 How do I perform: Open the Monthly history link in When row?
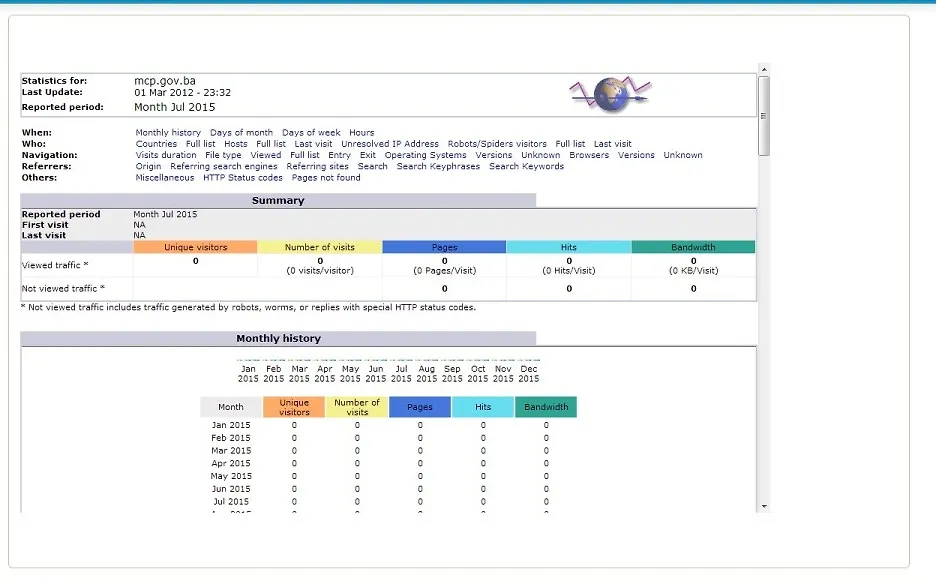(x=168, y=133)
